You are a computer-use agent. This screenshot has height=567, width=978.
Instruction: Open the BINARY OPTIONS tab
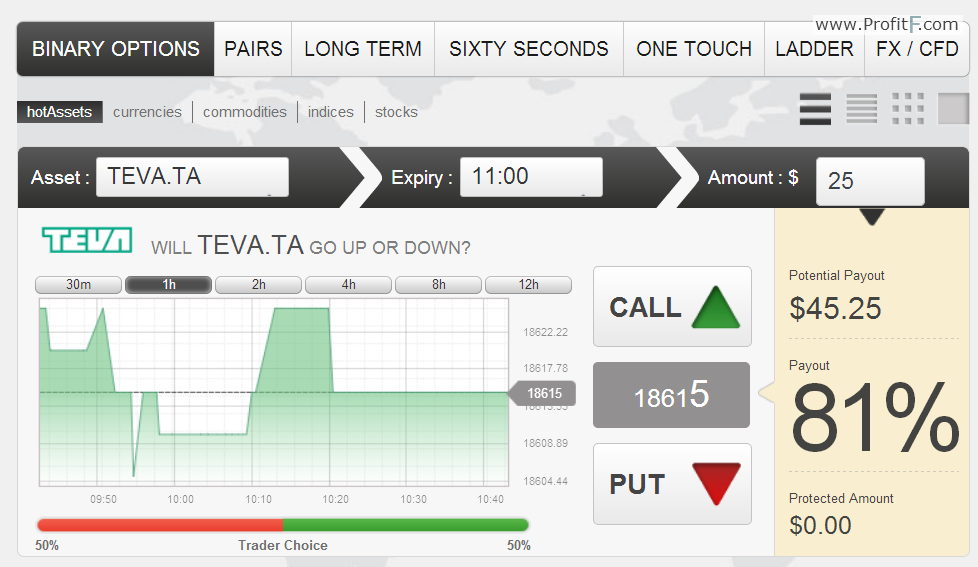116,49
